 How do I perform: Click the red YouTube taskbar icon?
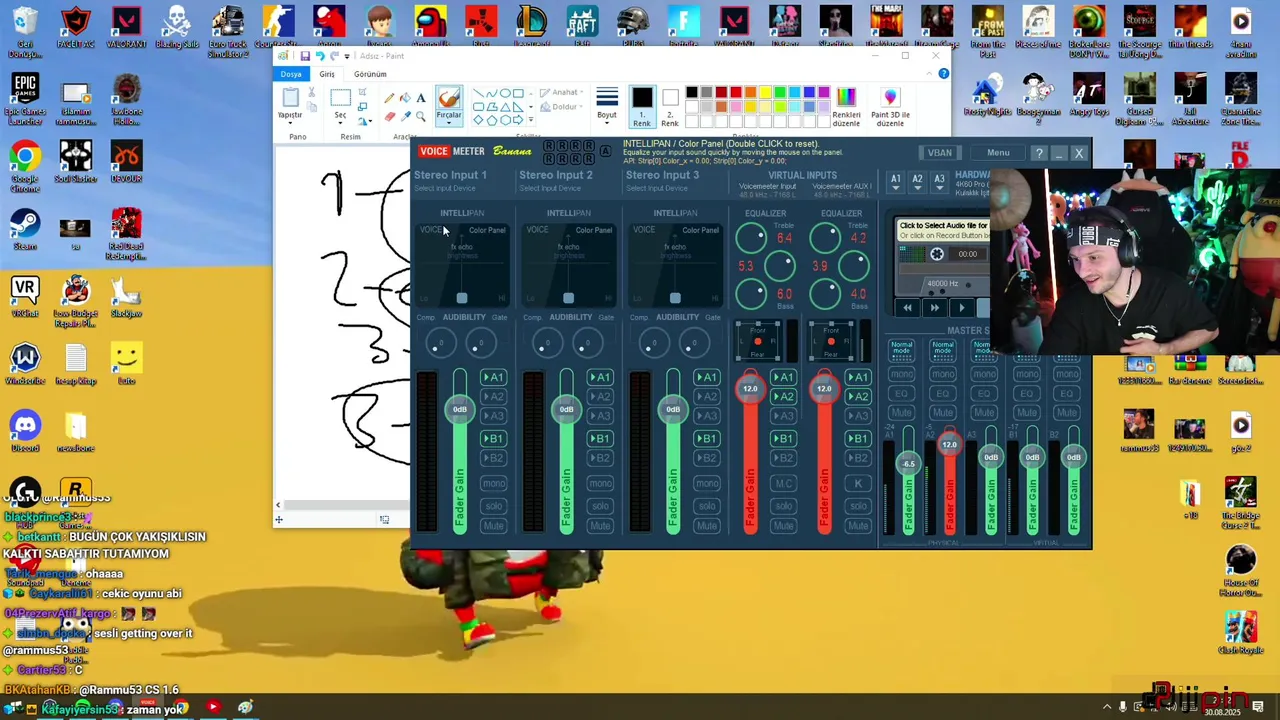click(x=212, y=707)
